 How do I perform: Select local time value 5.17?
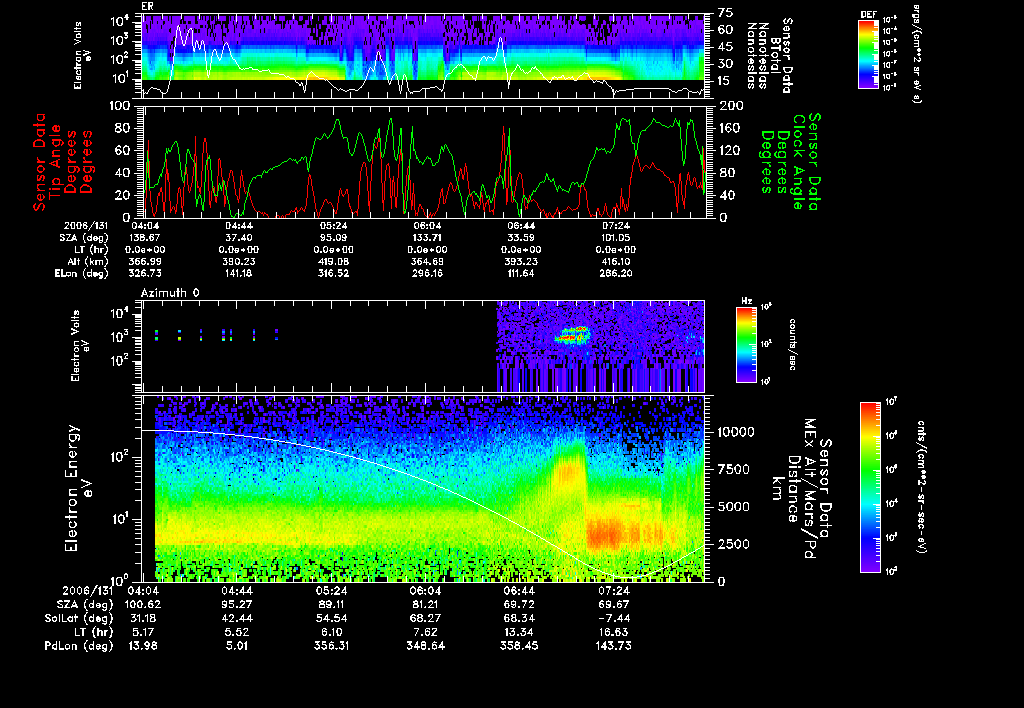[x=142, y=632]
